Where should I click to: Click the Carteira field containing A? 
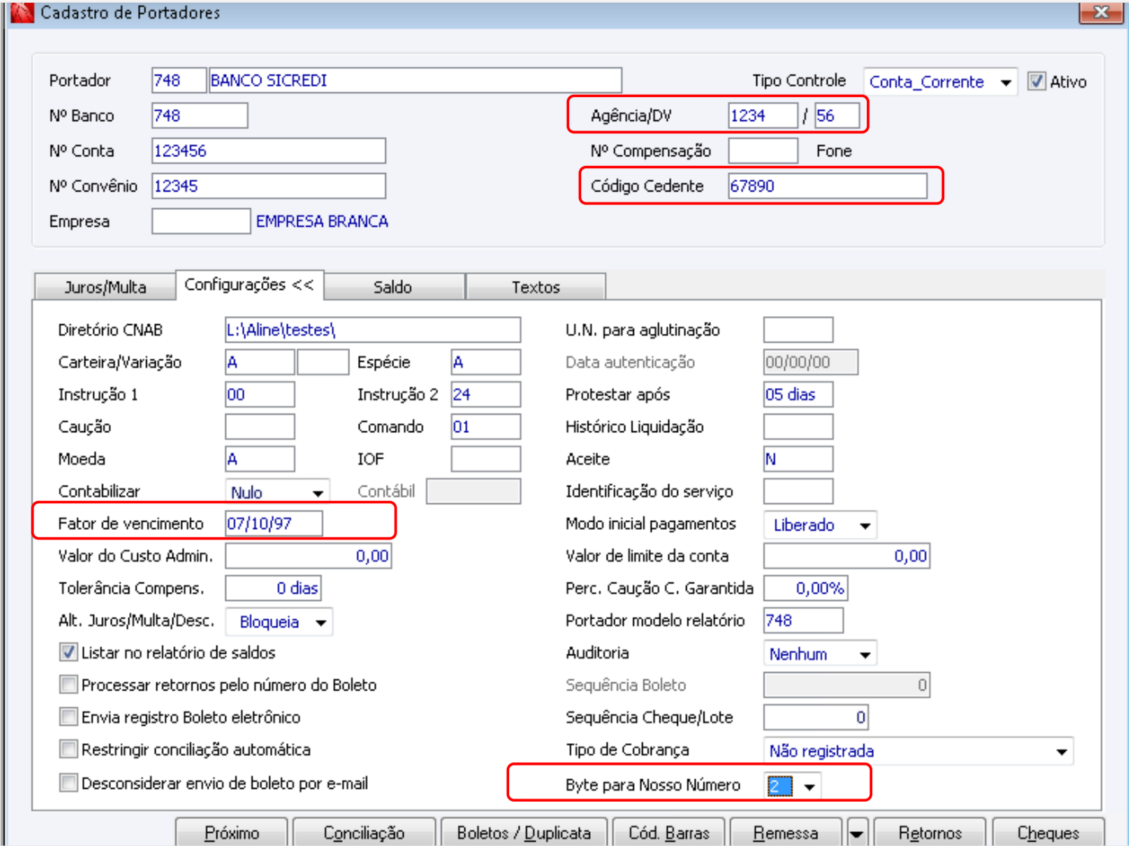pos(260,362)
